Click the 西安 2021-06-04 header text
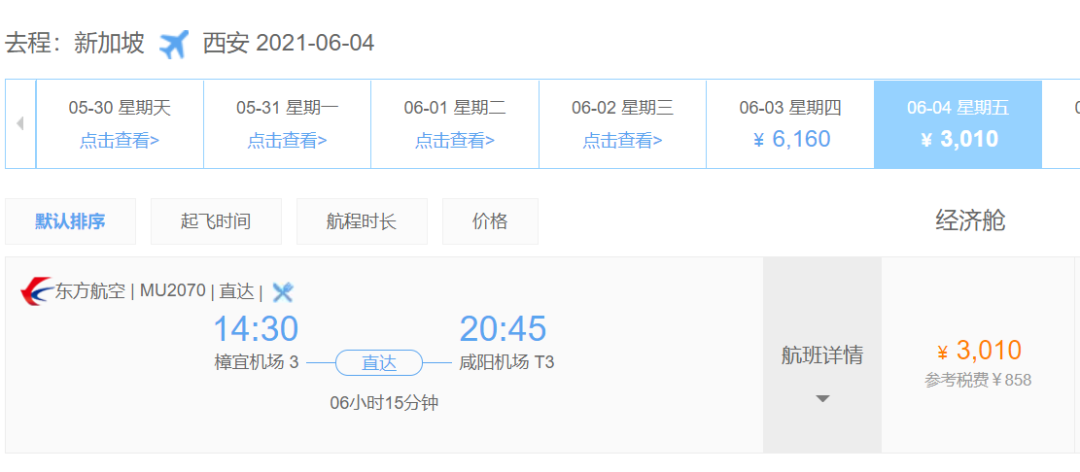 pos(289,44)
